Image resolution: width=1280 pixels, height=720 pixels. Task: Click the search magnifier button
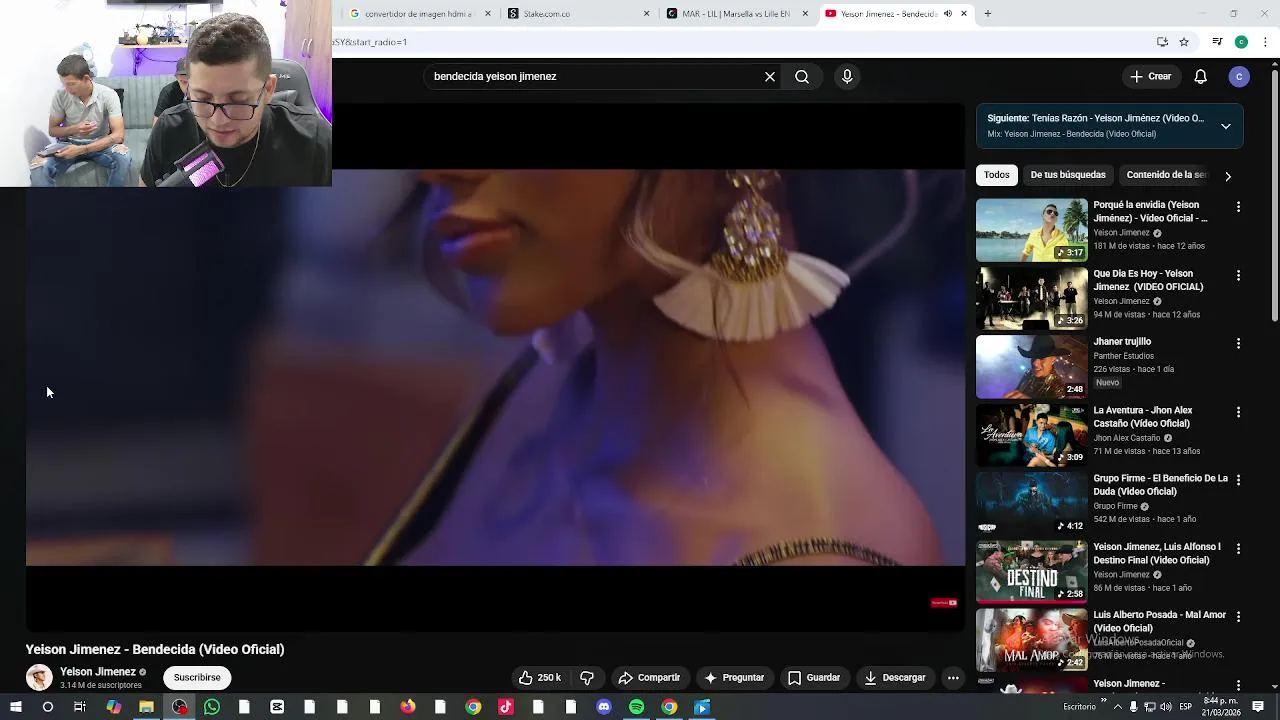[x=802, y=77]
